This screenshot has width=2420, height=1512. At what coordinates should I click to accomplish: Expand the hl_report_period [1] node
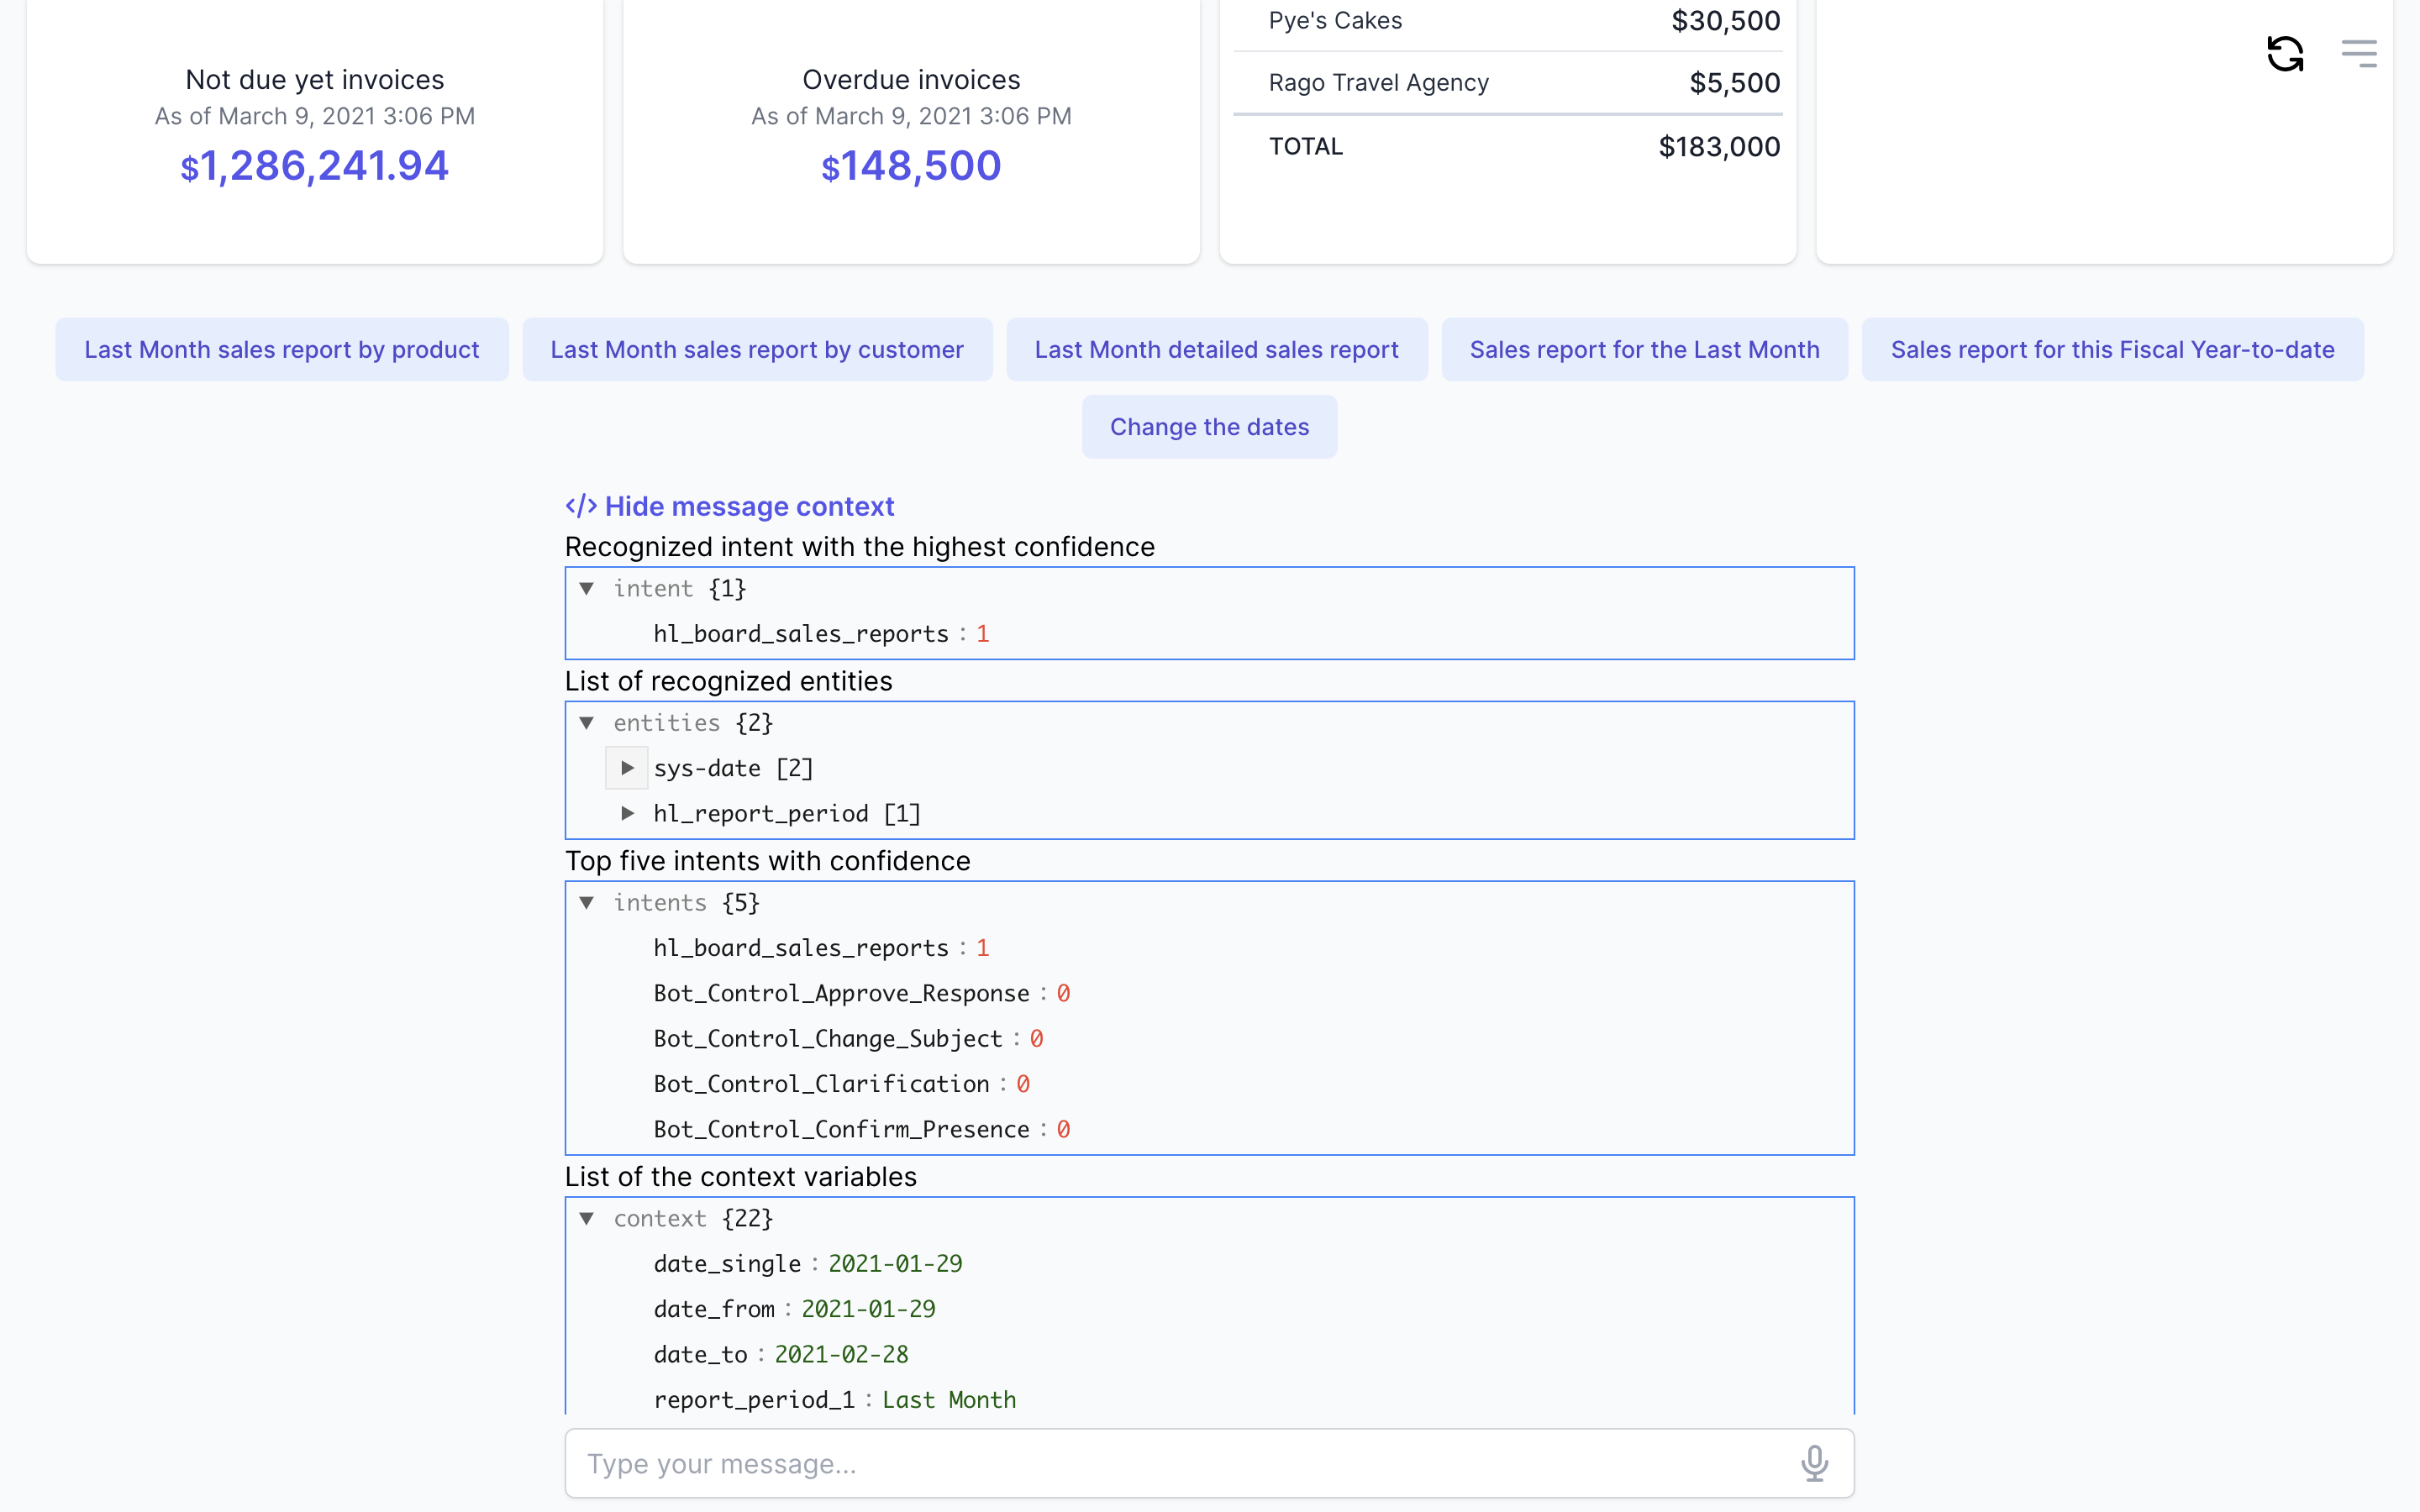point(627,813)
